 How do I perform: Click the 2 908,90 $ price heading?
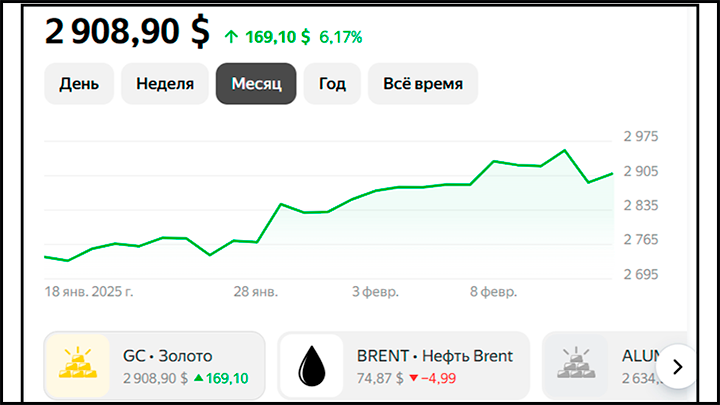tap(127, 31)
